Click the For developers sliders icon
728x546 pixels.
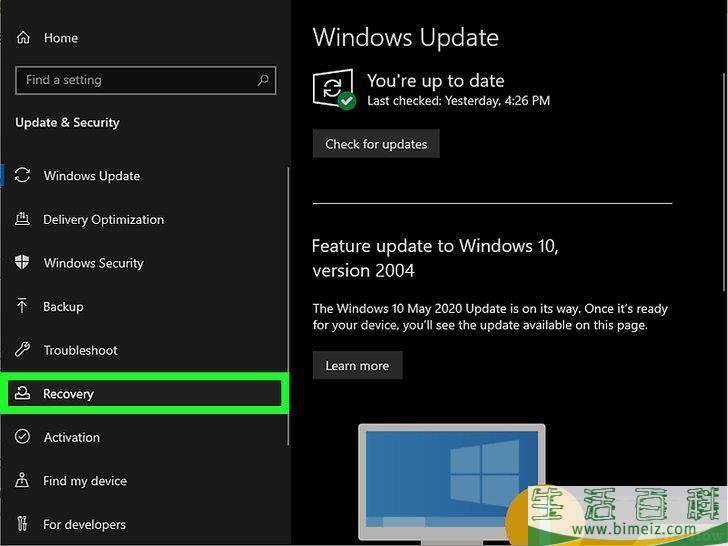click(x=23, y=524)
